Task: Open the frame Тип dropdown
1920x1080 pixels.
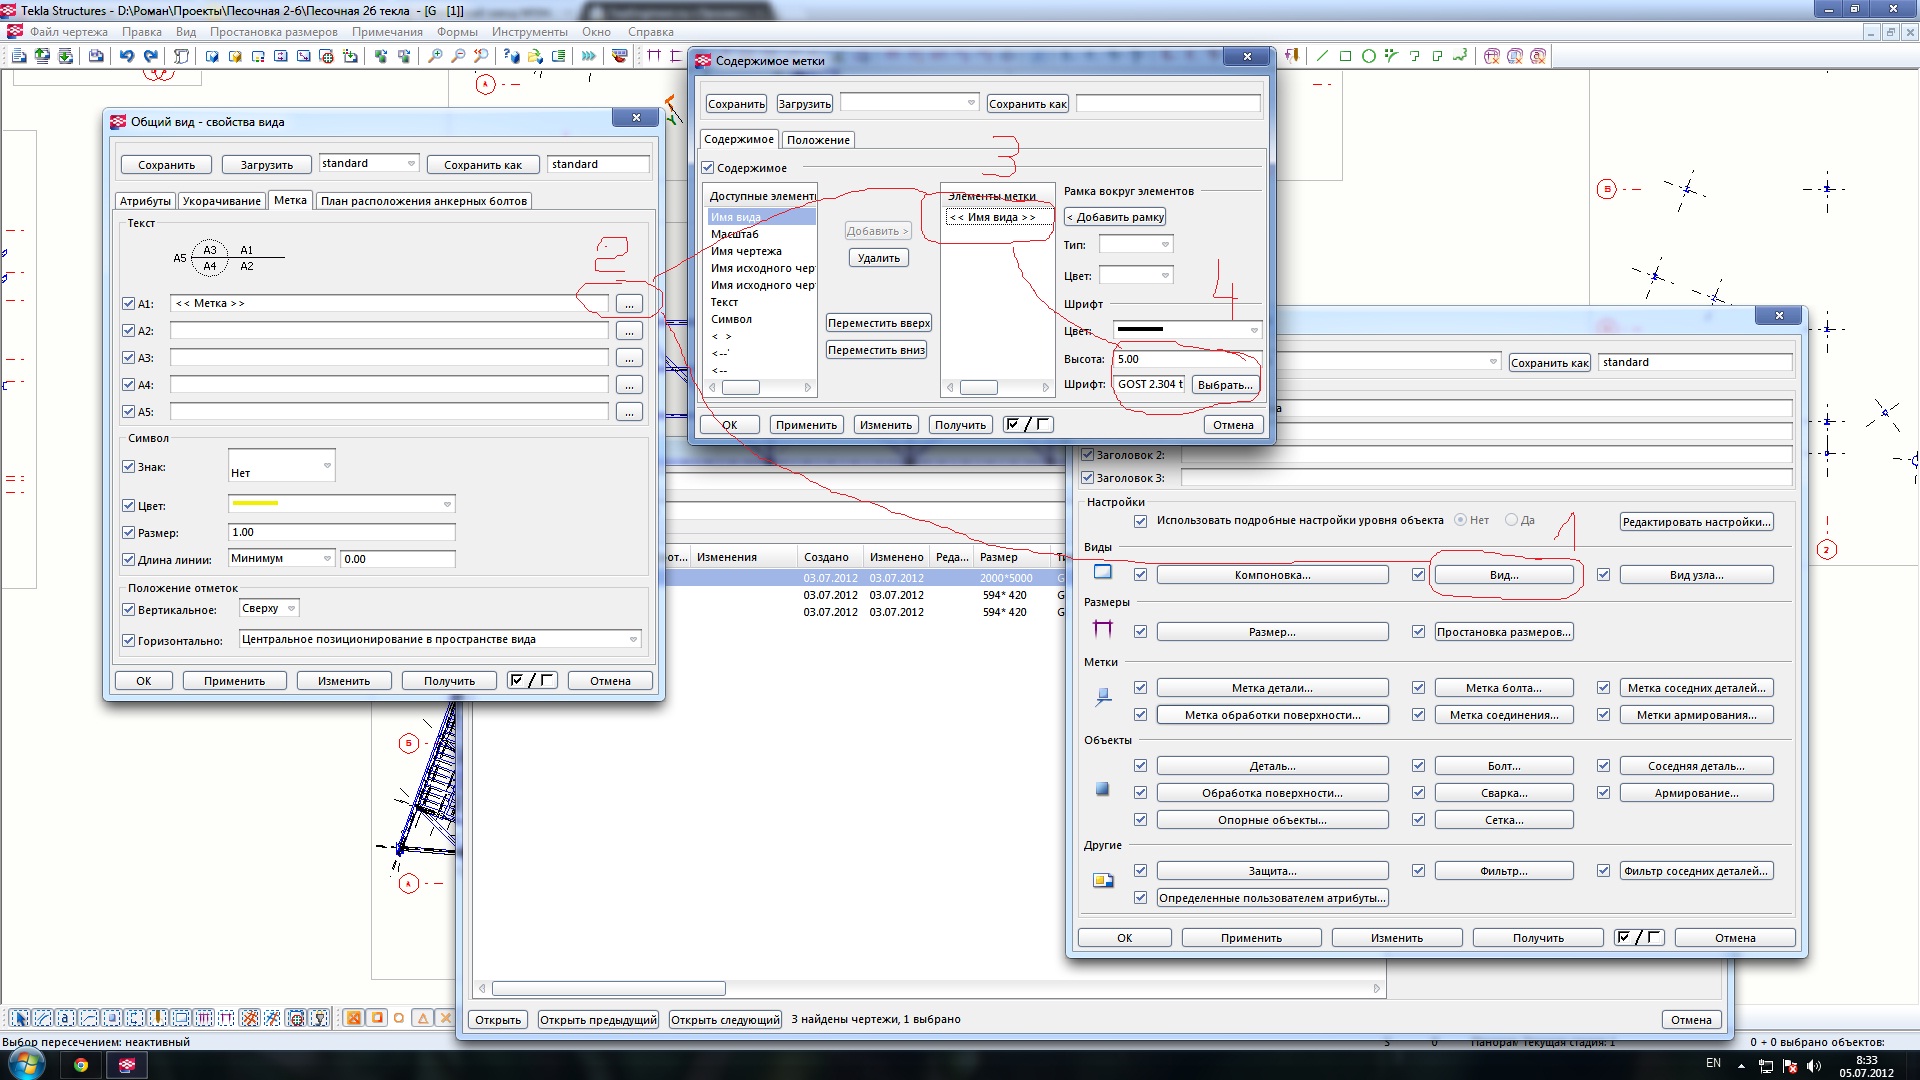Action: tap(1135, 245)
